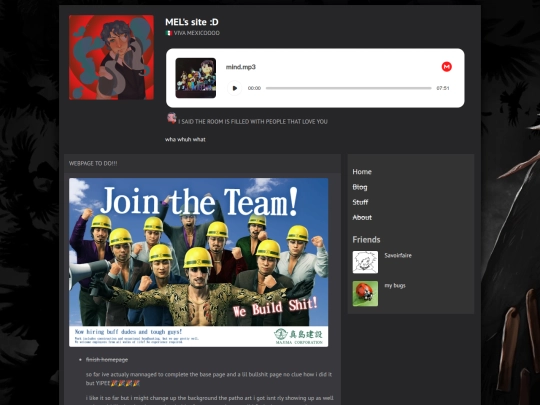This screenshot has height=405, width=540.
Task: Click Savoirfaire friend avatar image
Action: click(365, 262)
